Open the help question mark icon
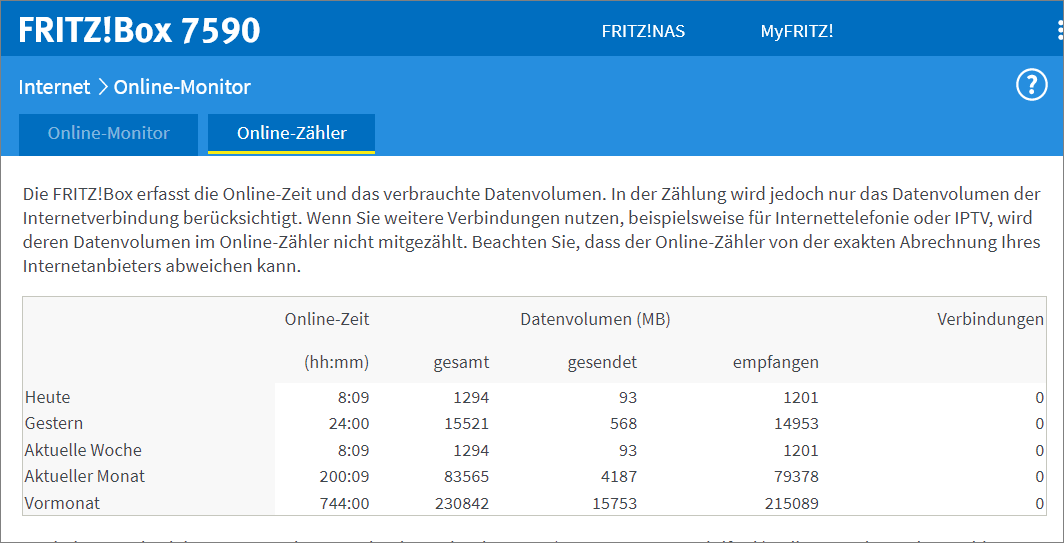Viewport: 1064px width, 543px height. [1031, 86]
